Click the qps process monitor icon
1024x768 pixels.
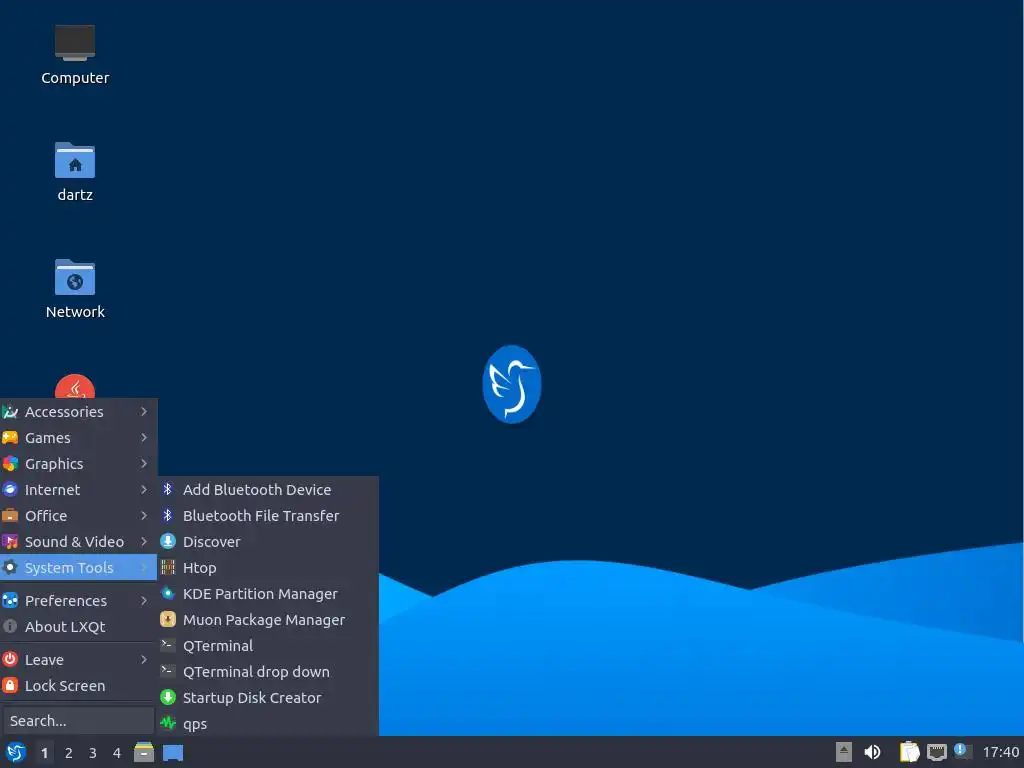click(168, 724)
